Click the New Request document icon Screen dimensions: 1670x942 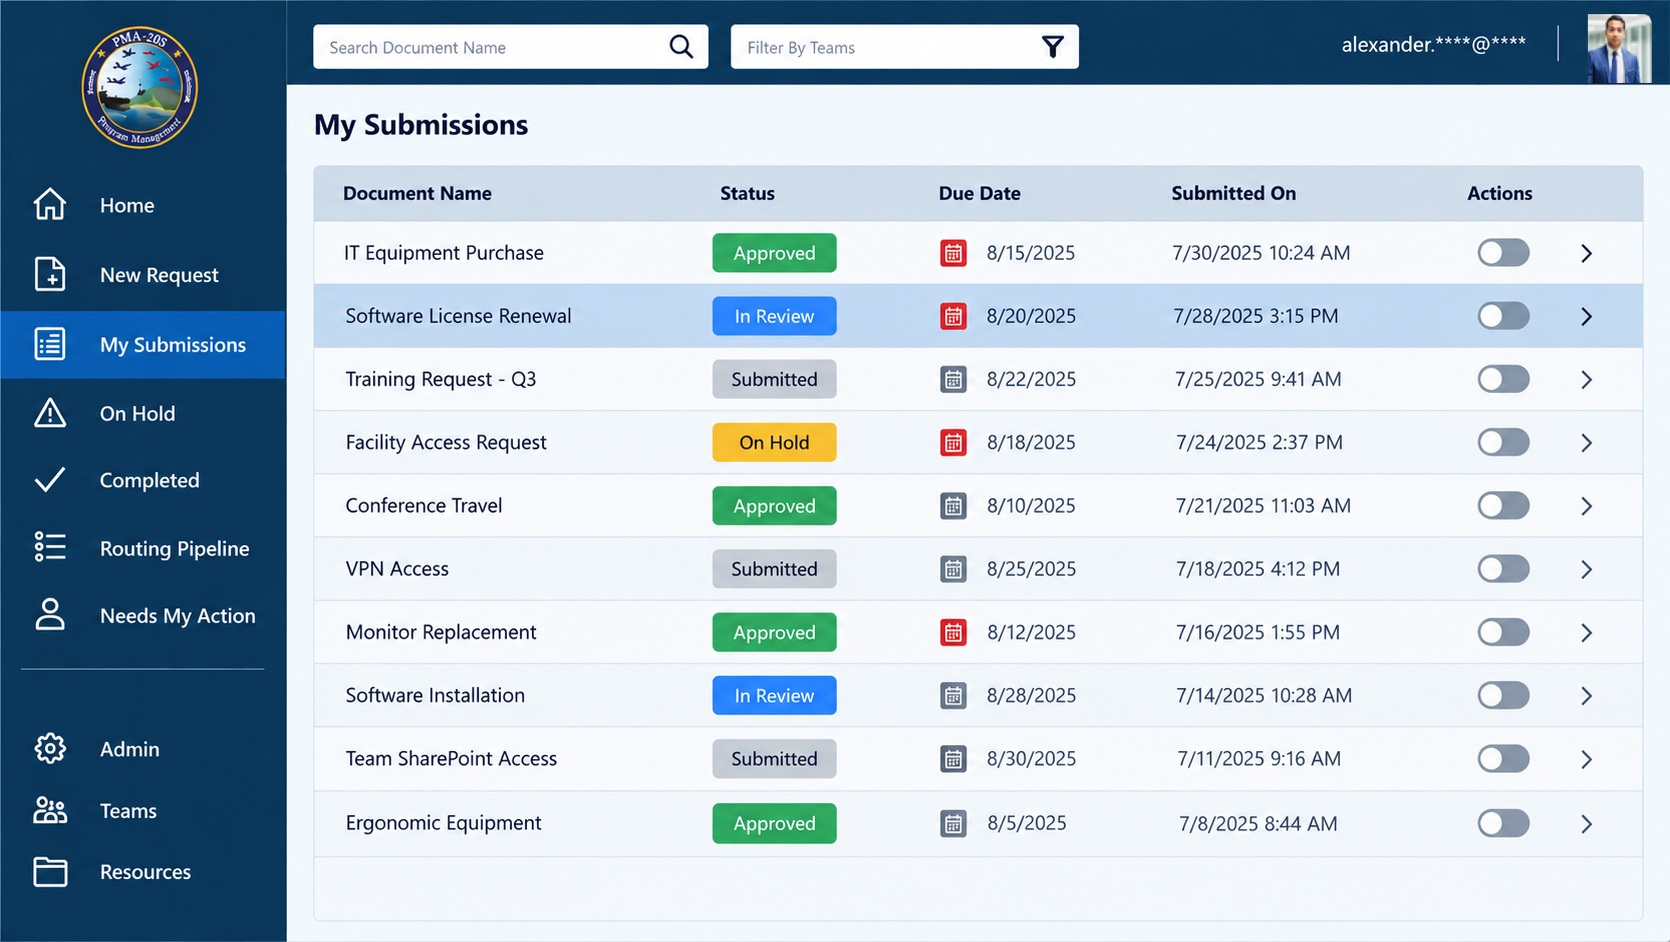pyautogui.click(x=50, y=274)
